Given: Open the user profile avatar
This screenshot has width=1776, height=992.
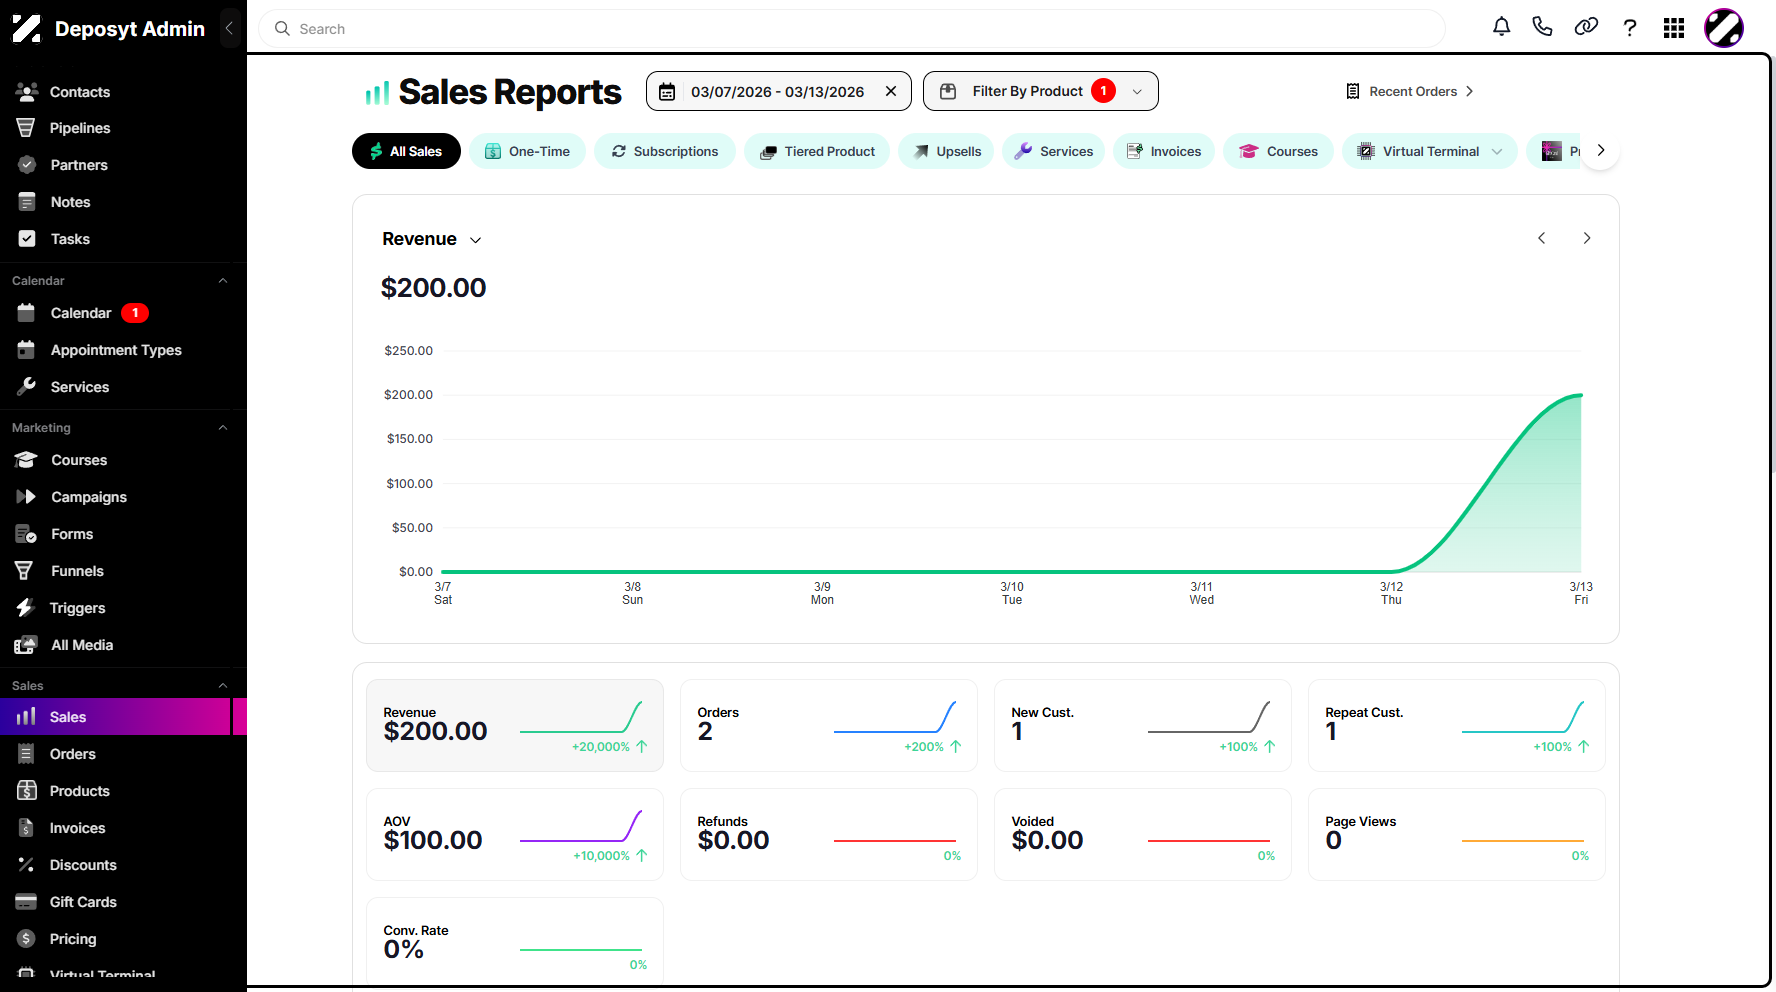Looking at the screenshot, I should [1724, 28].
